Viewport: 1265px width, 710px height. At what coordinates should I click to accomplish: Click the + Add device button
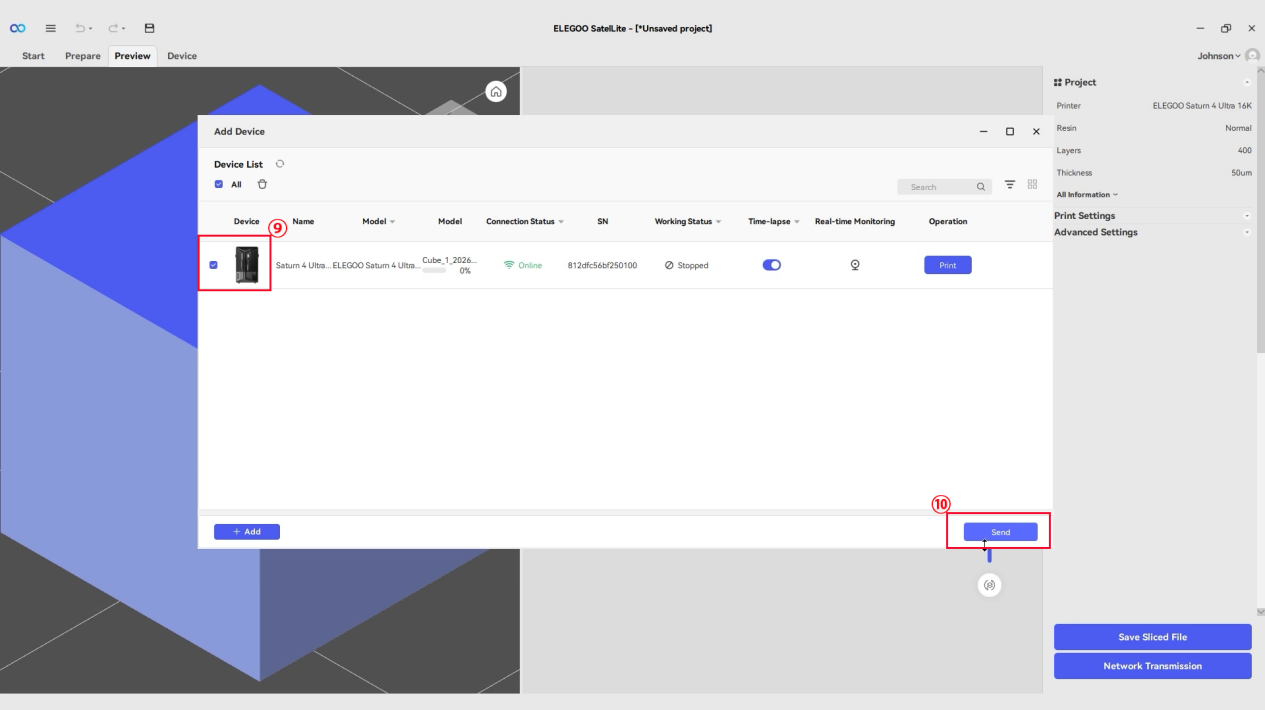click(247, 532)
